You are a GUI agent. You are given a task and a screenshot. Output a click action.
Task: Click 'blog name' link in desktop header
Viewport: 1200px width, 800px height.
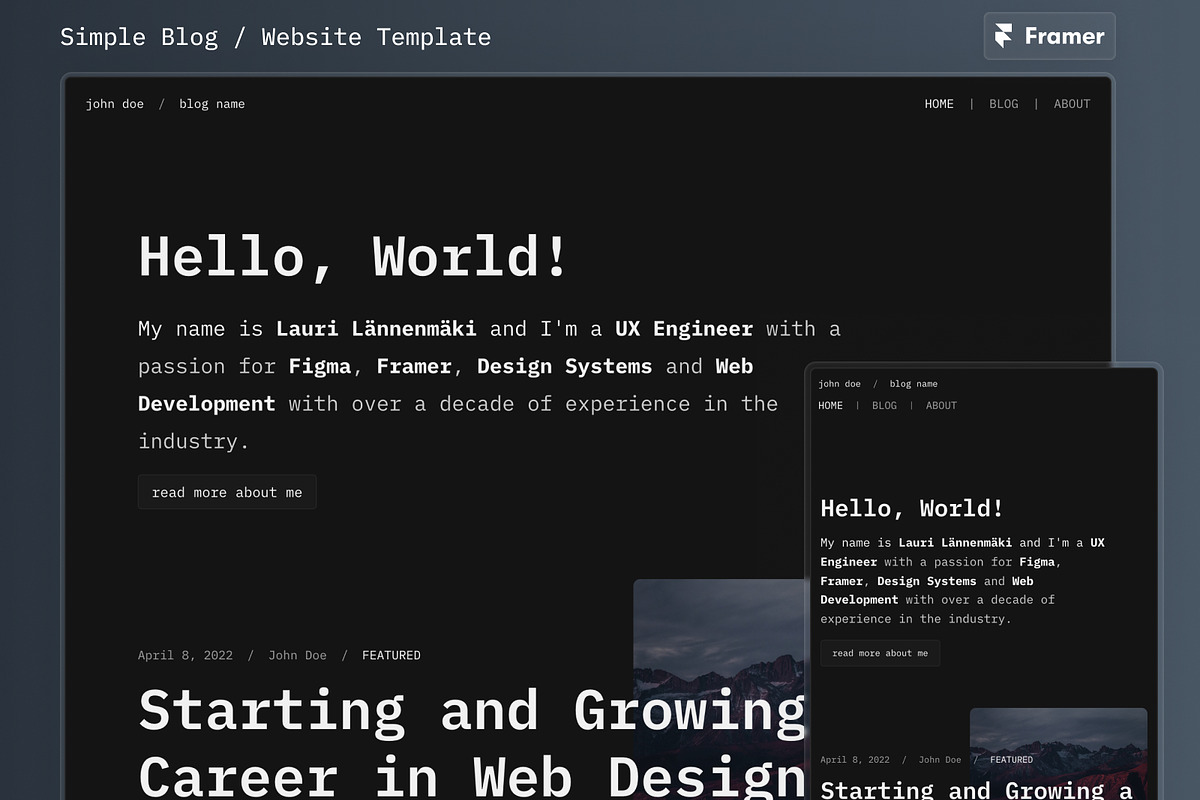point(212,104)
